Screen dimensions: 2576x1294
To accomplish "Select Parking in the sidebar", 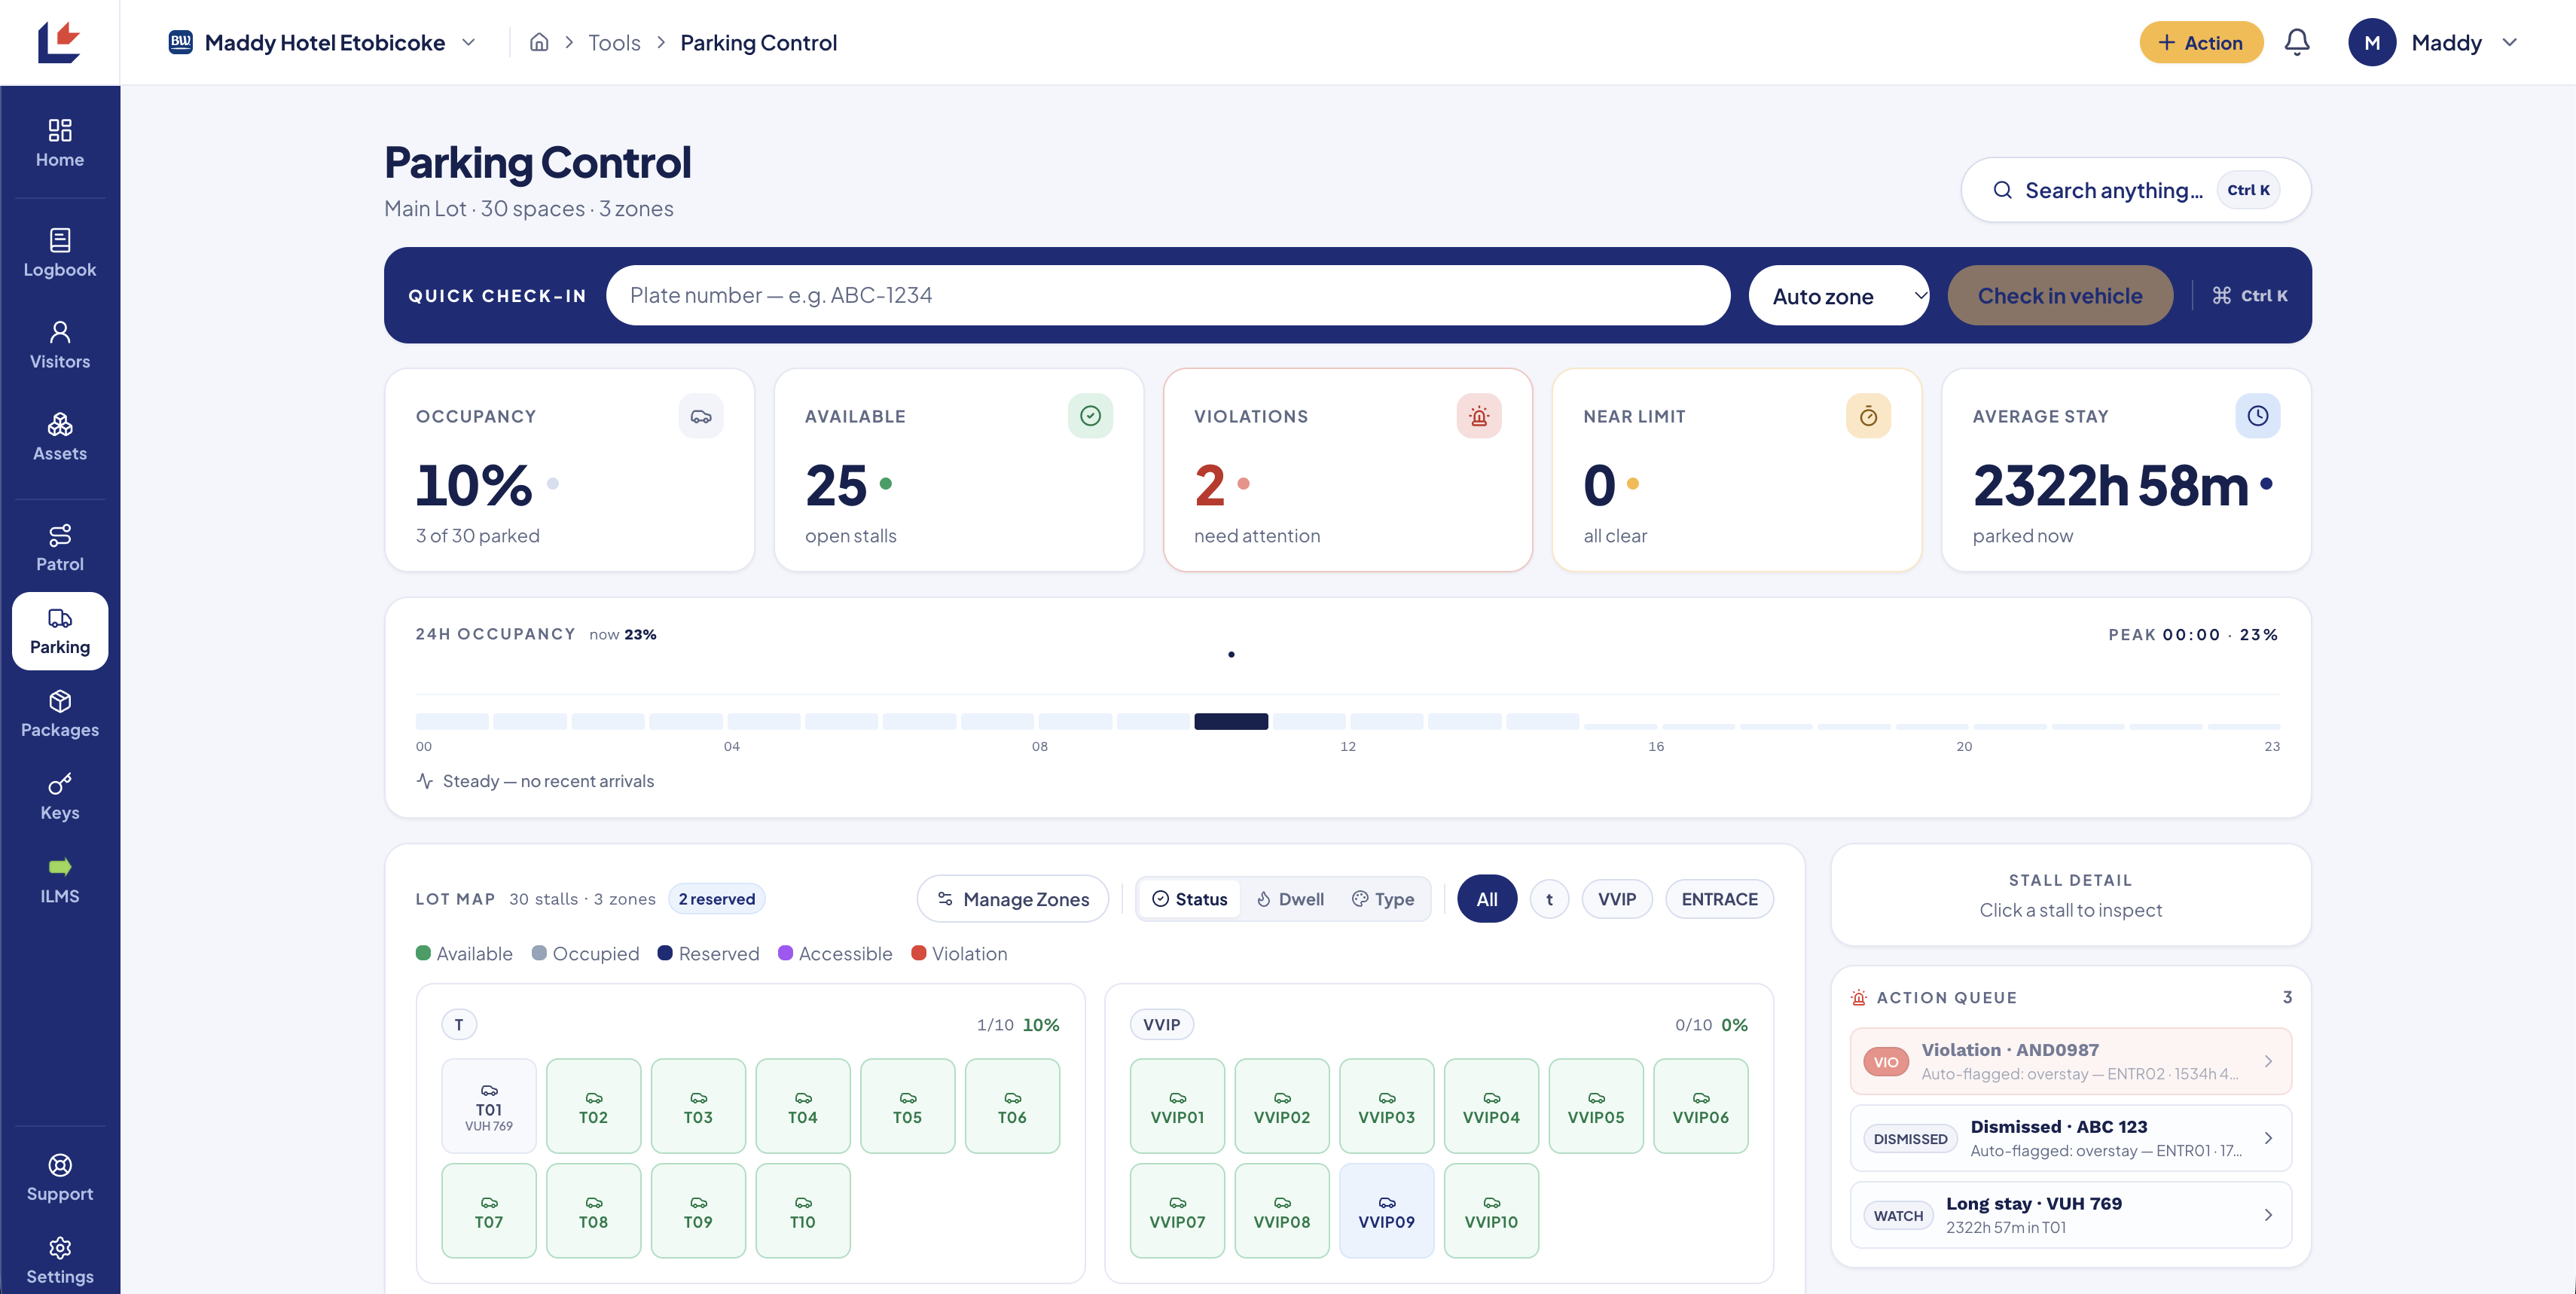I will [x=60, y=631].
